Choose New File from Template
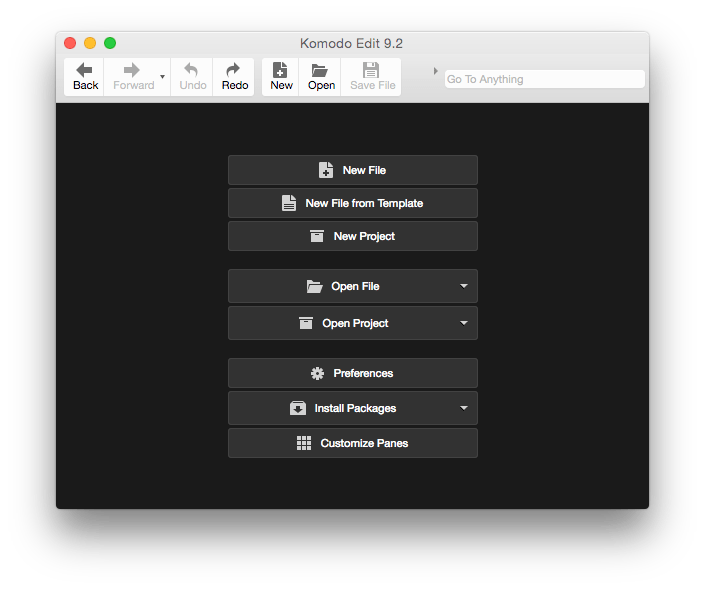Screen dimensions: 705x589 tap(353, 203)
